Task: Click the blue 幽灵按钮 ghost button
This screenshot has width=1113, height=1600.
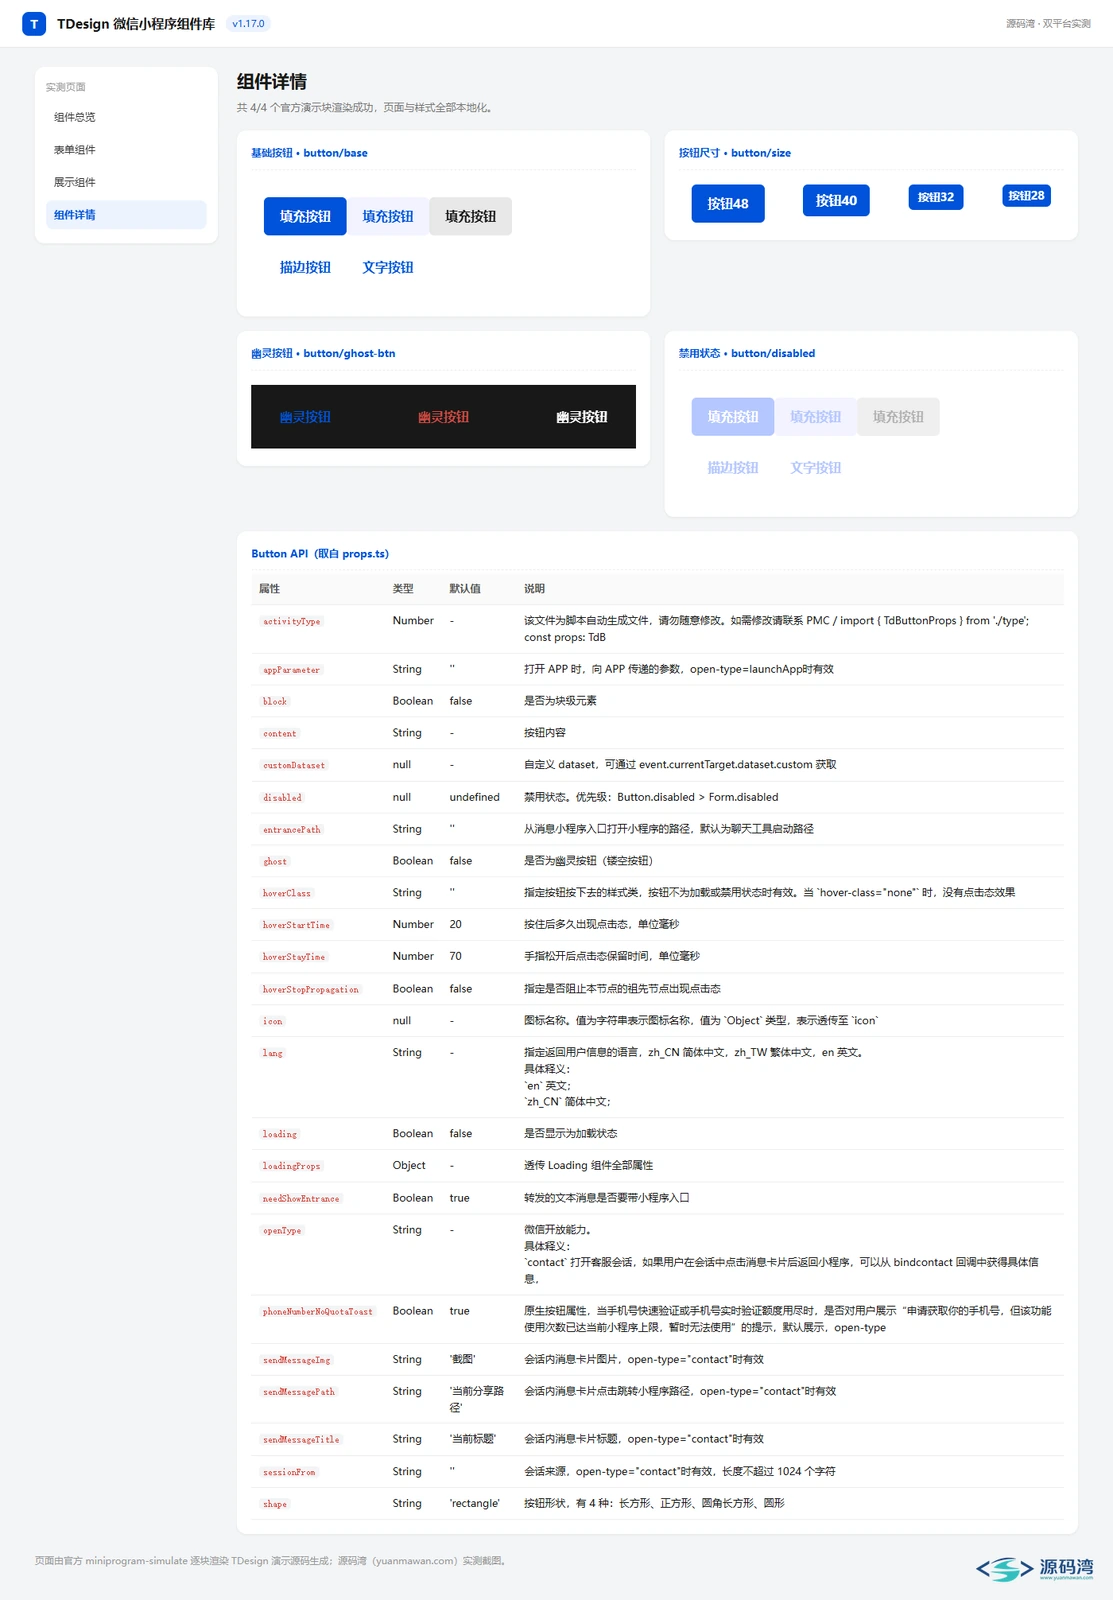Action: [x=305, y=417]
